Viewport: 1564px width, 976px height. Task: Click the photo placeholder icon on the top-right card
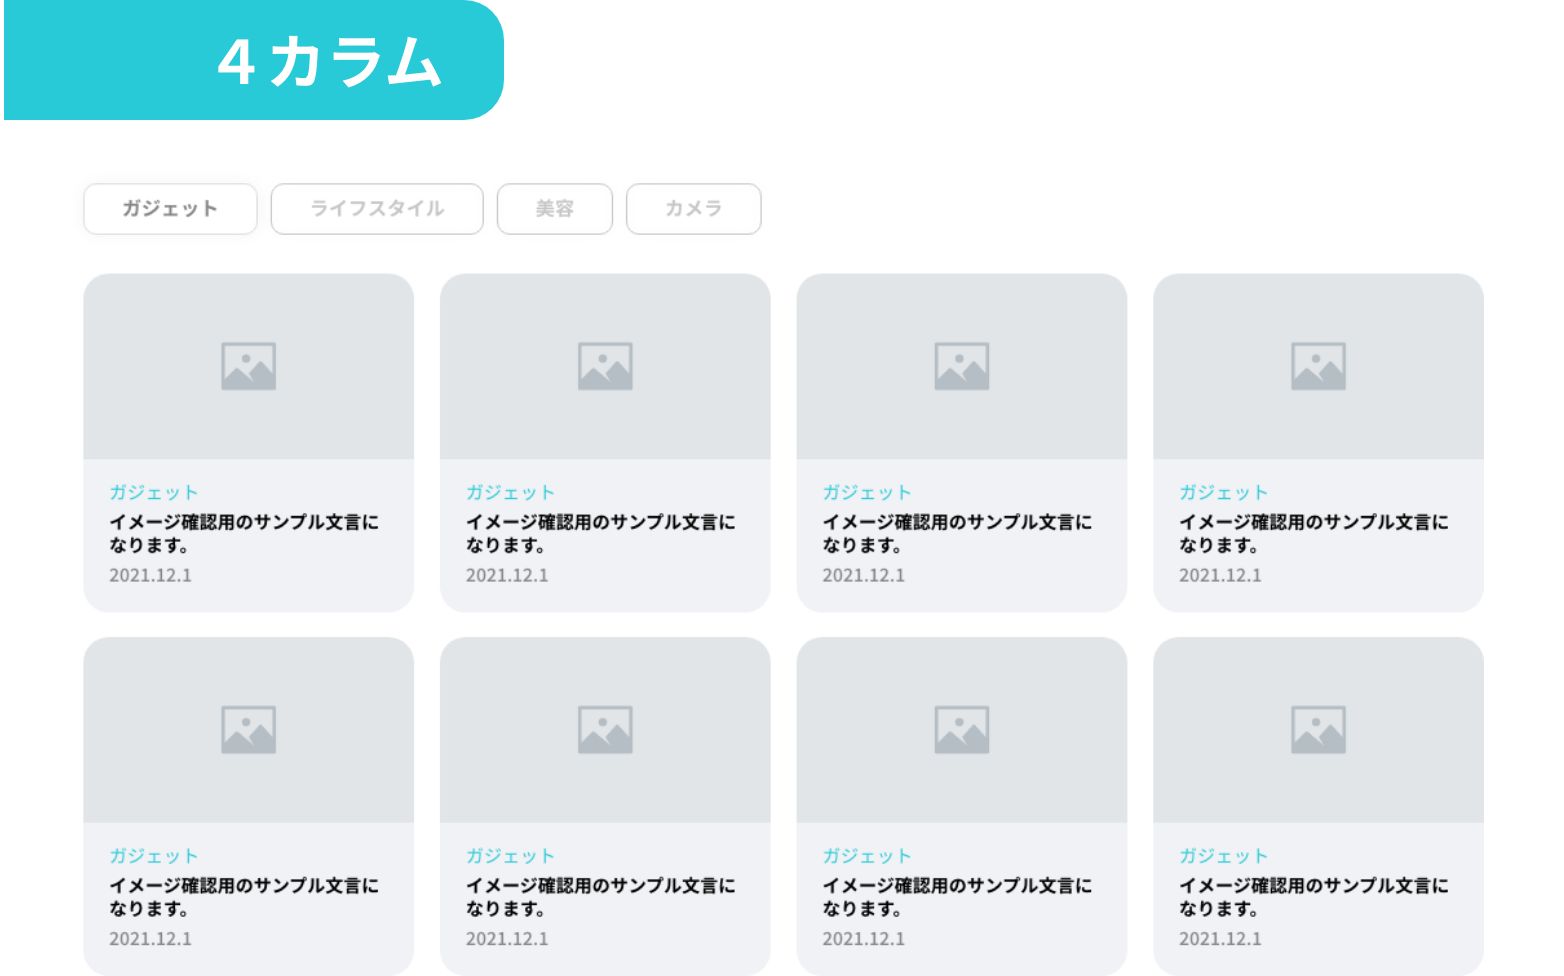coord(1318,366)
